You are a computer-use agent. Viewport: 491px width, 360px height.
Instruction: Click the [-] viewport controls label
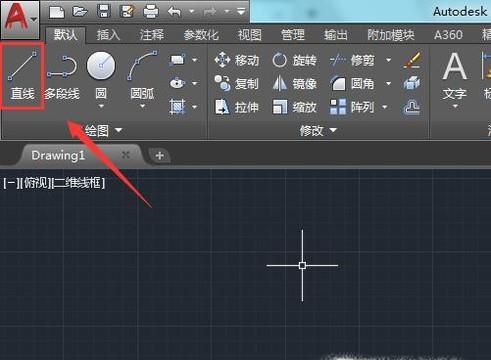pyautogui.click(x=10, y=183)
